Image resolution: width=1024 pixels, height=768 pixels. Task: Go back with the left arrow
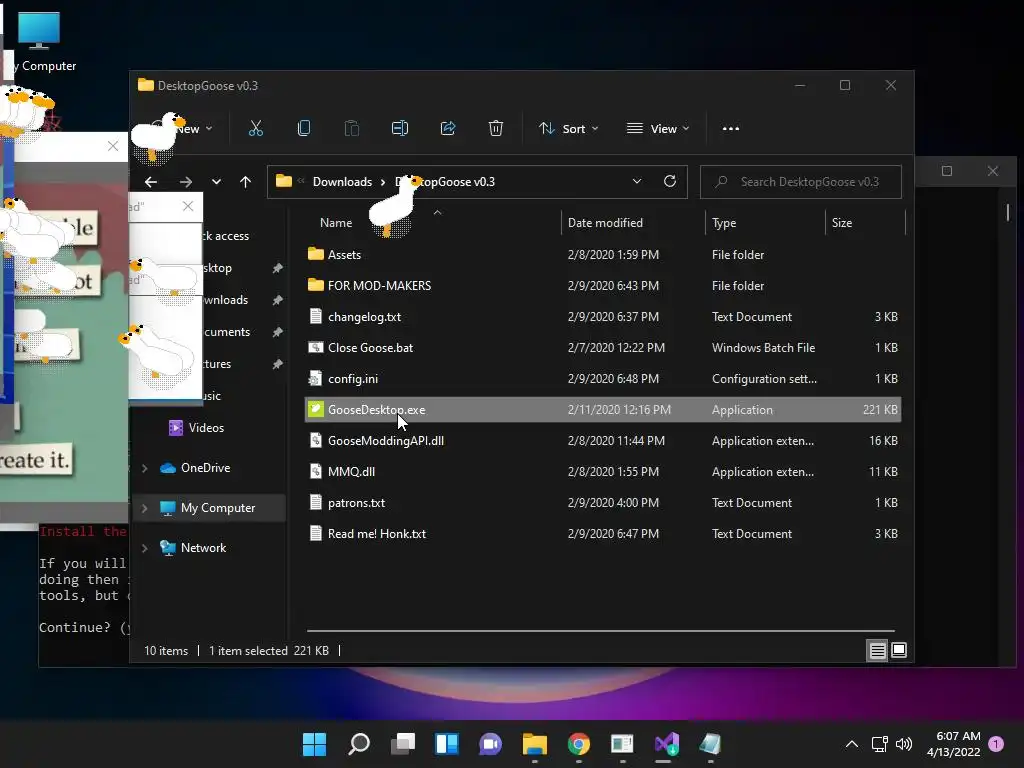[x=151, y=182]
